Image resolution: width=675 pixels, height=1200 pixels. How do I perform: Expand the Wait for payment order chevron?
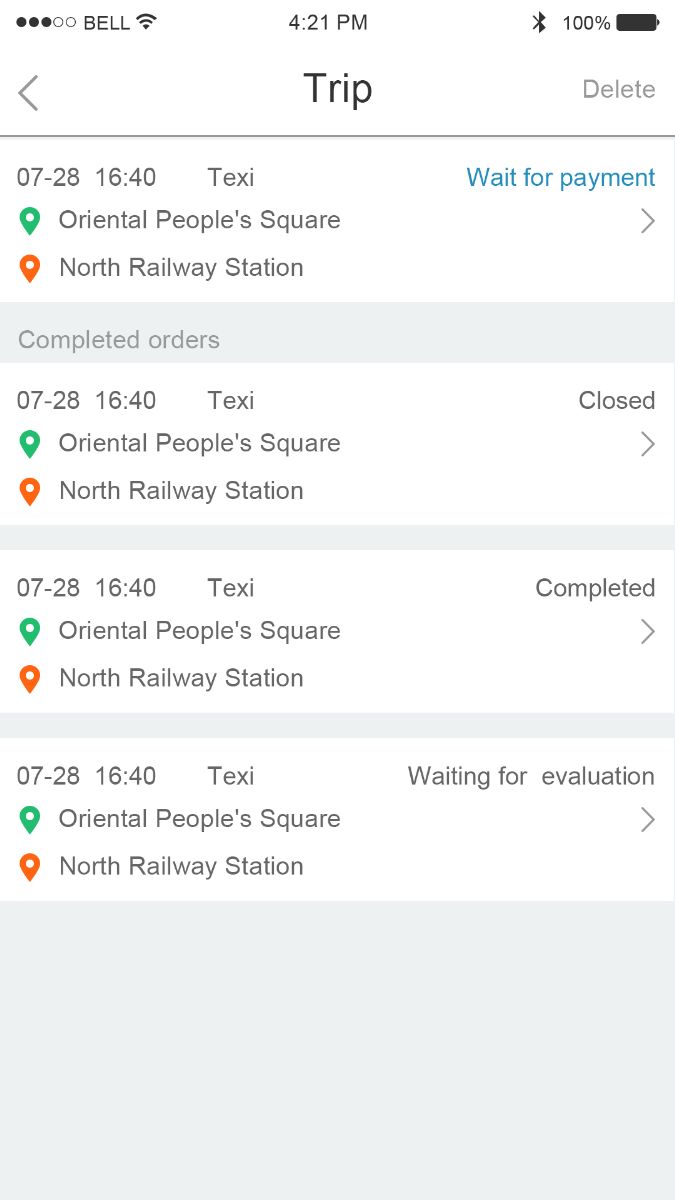tap(647, 221)
